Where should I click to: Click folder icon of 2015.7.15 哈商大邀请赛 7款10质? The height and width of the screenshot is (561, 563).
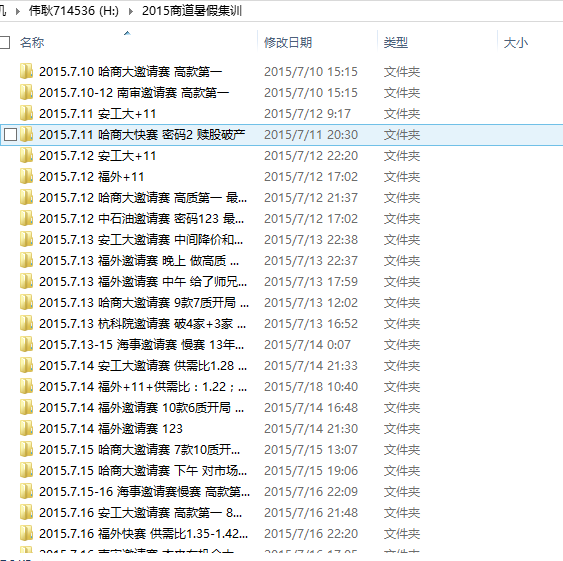[x=27, y=449]
